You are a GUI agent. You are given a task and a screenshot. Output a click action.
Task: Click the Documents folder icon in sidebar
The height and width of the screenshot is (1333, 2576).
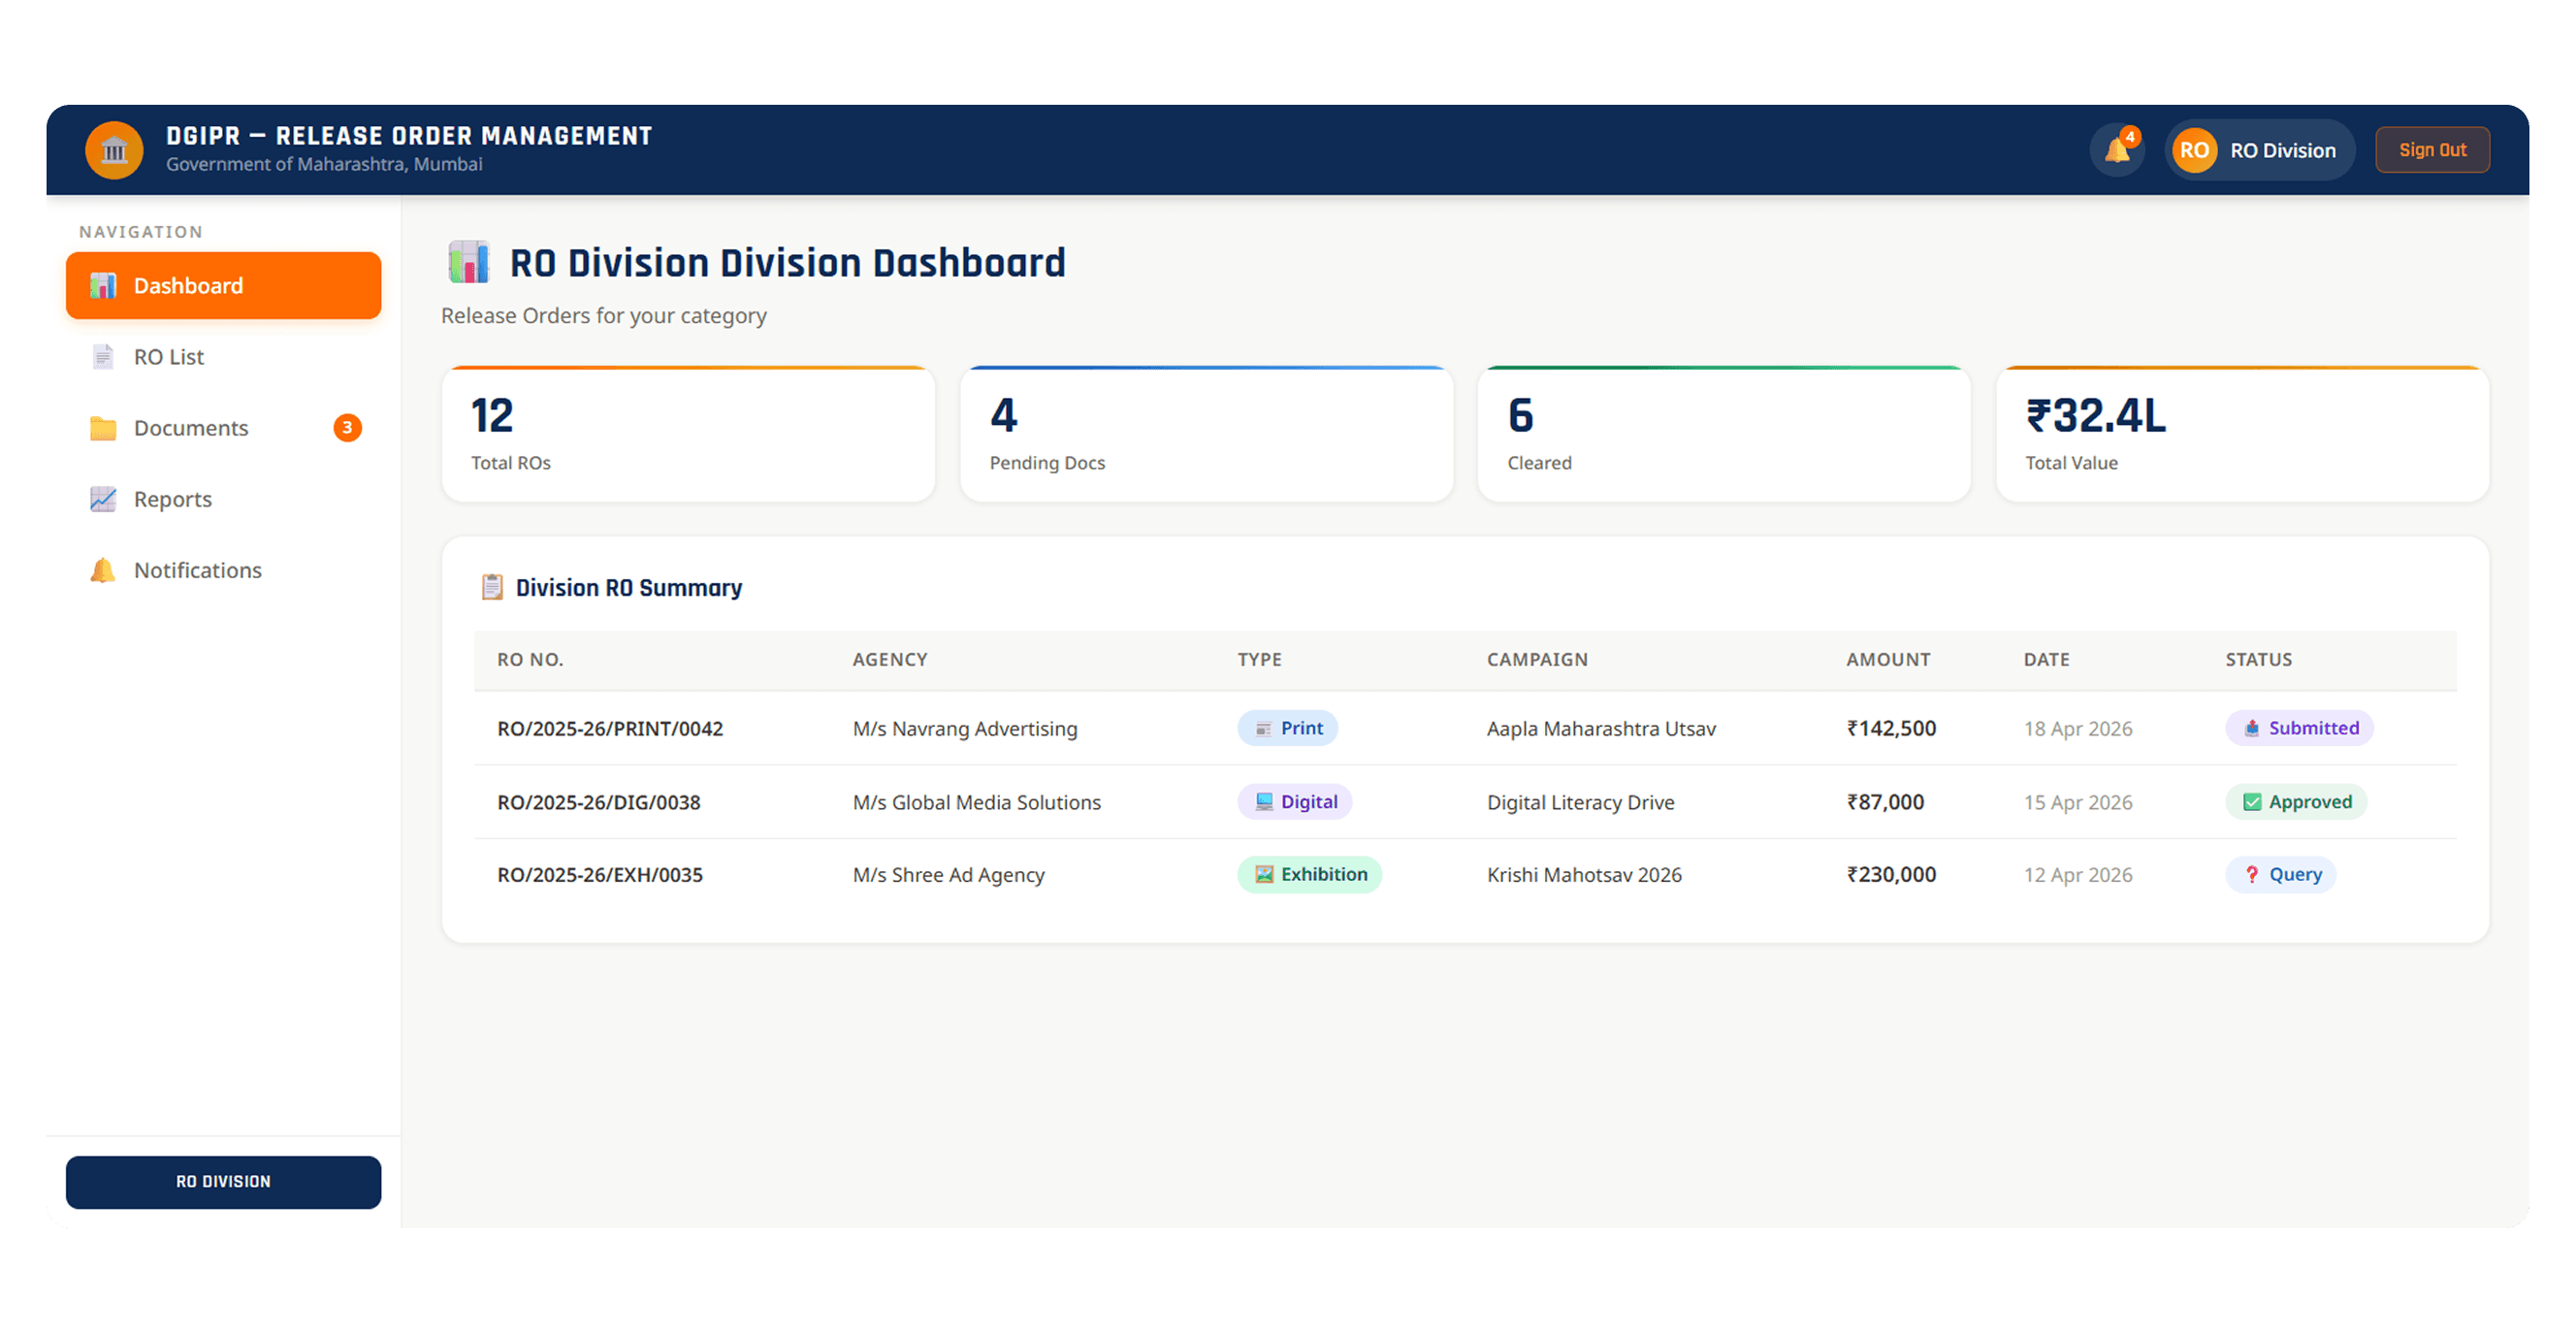pyautogui.click(x=103, y=428)
